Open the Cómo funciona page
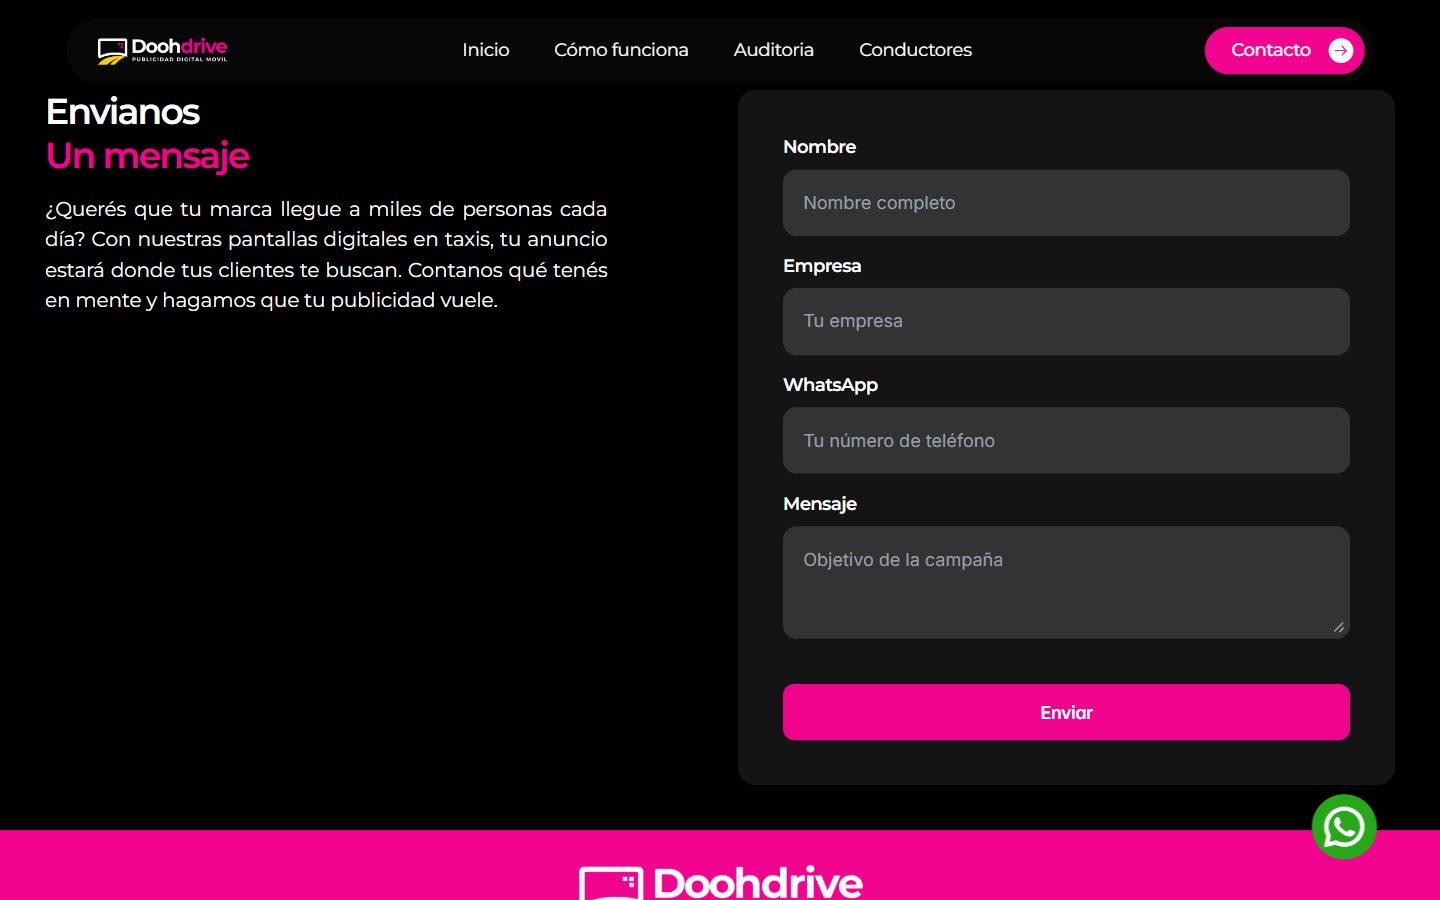Screen dimensions: 1440x900 pos(621,50)
